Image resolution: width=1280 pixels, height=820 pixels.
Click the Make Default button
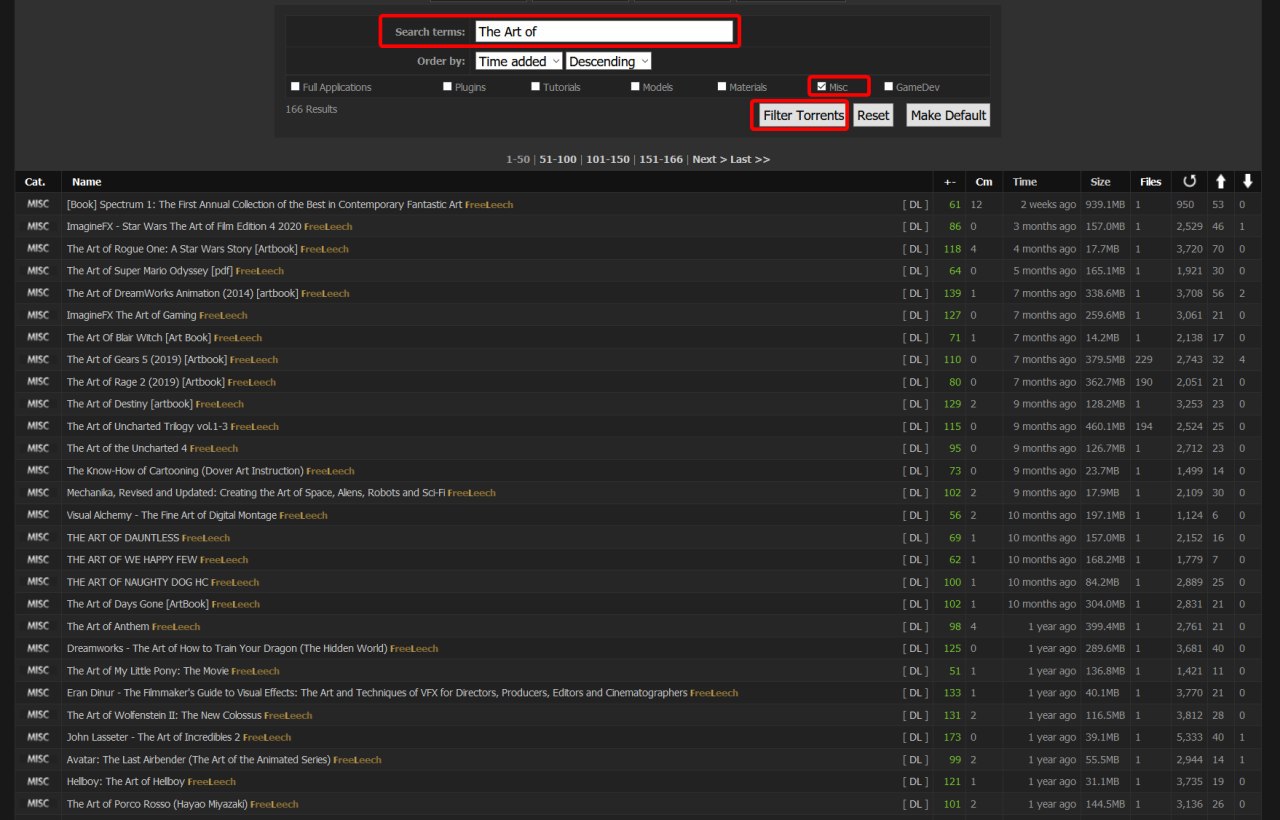[948, 115]
